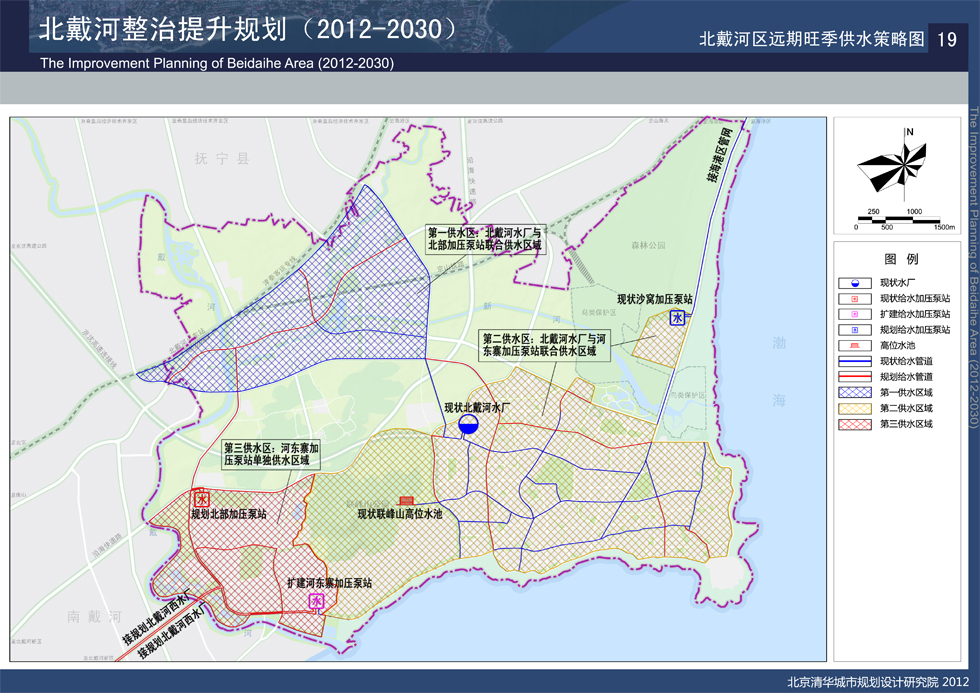Click the magenta 水 Hedongzhai pump station icon
Viewport: 980px width, 693px height.
pyautogui.click(x=317, y=600)
